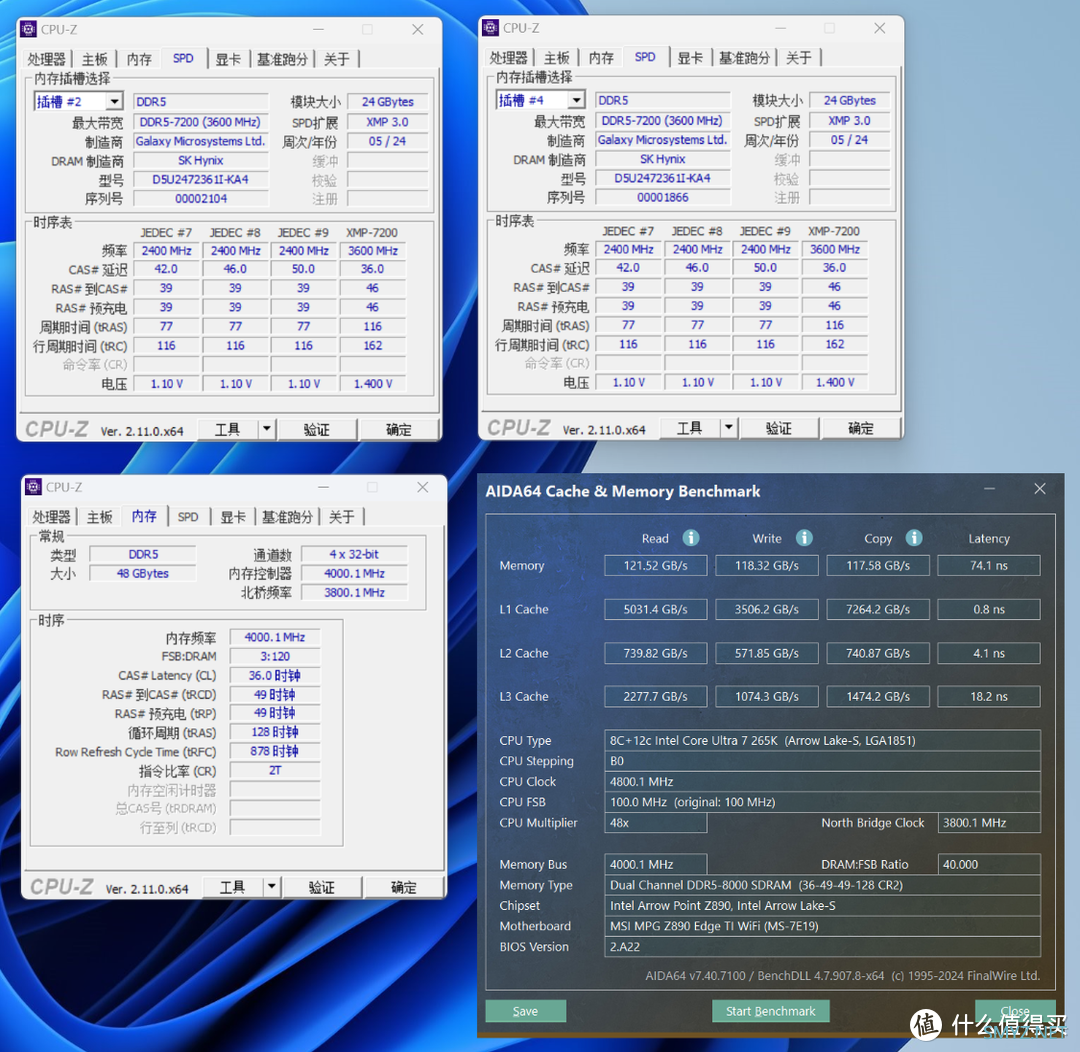This screenshot has height=1052, width=1080.
Task: Click the Read info icon in AIDA64
Action: (691, 538)
